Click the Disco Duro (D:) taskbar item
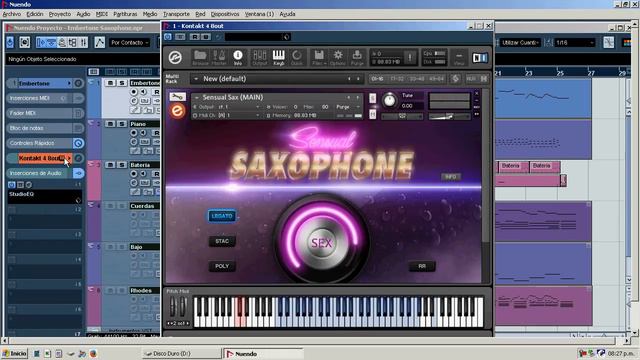This screenshot has height=360, width=640. tap(182, 353)
